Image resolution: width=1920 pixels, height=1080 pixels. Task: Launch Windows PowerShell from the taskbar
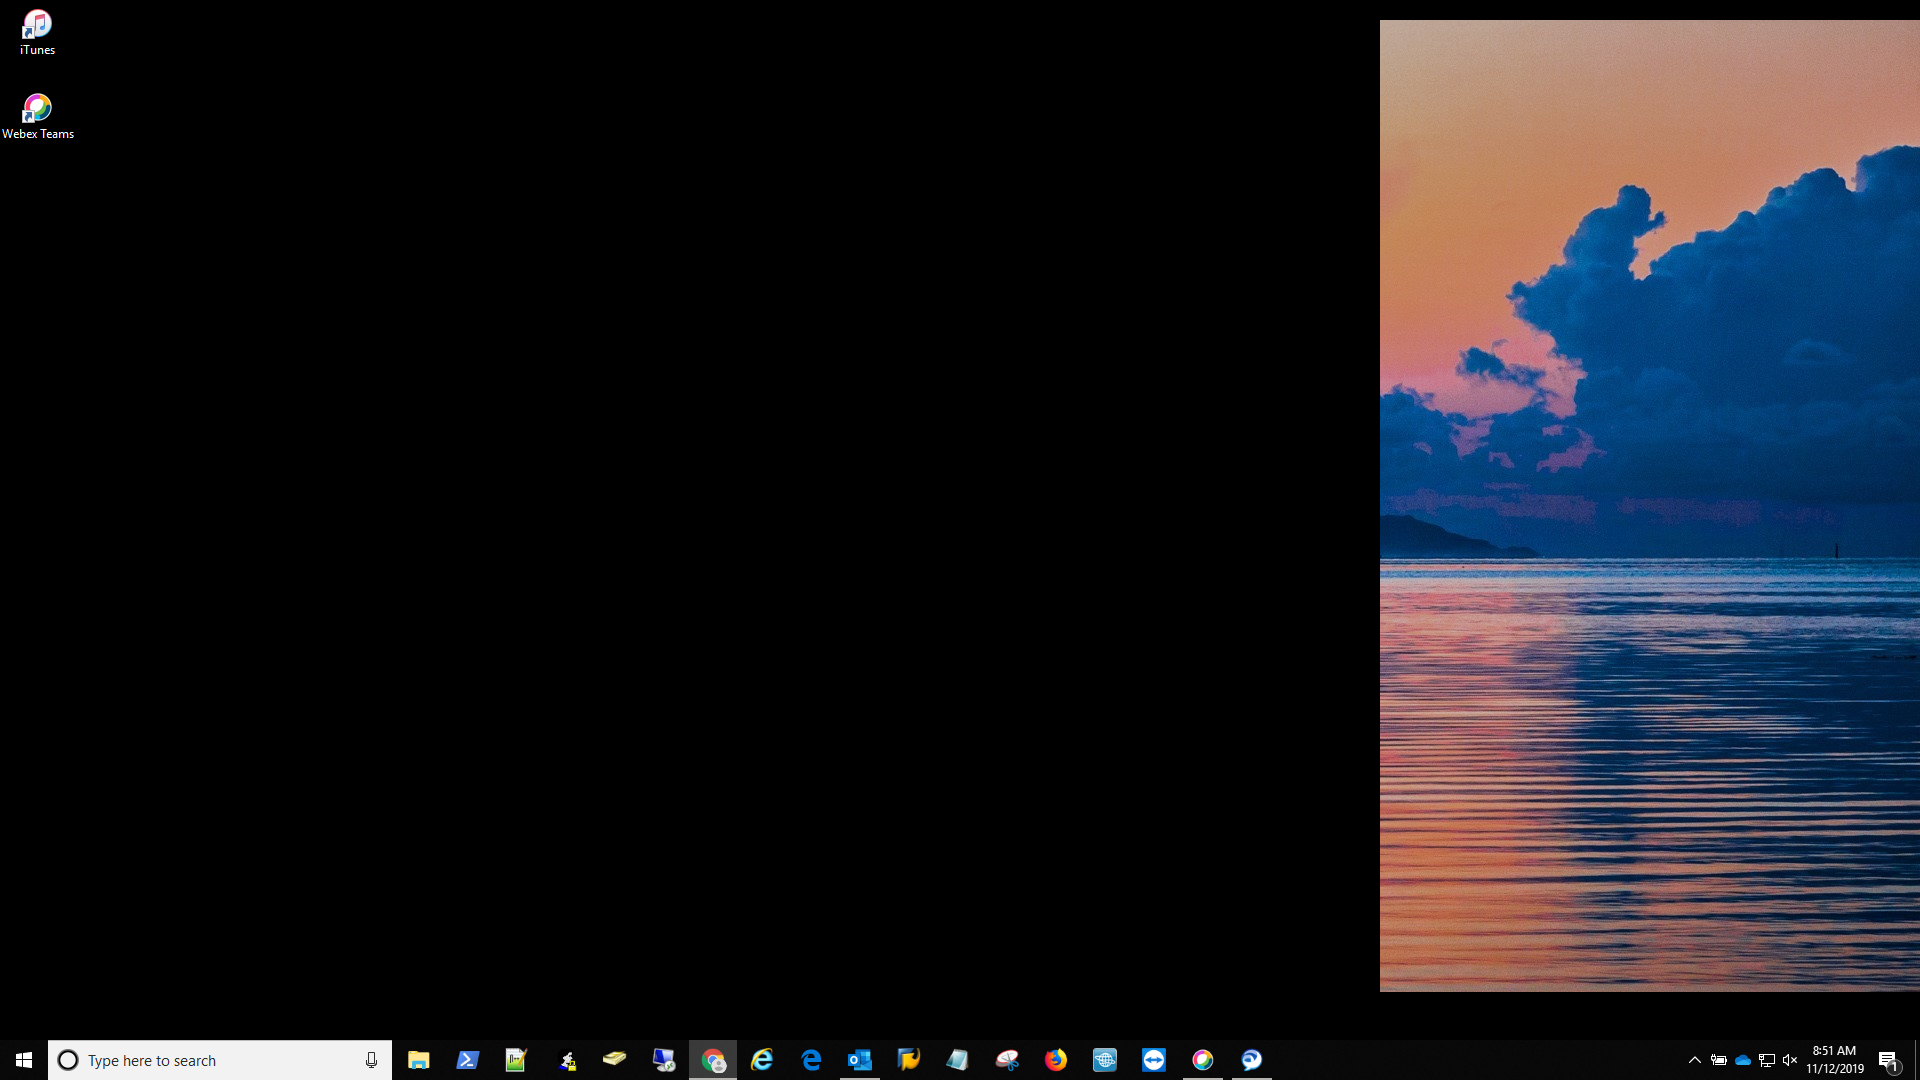467,1059
